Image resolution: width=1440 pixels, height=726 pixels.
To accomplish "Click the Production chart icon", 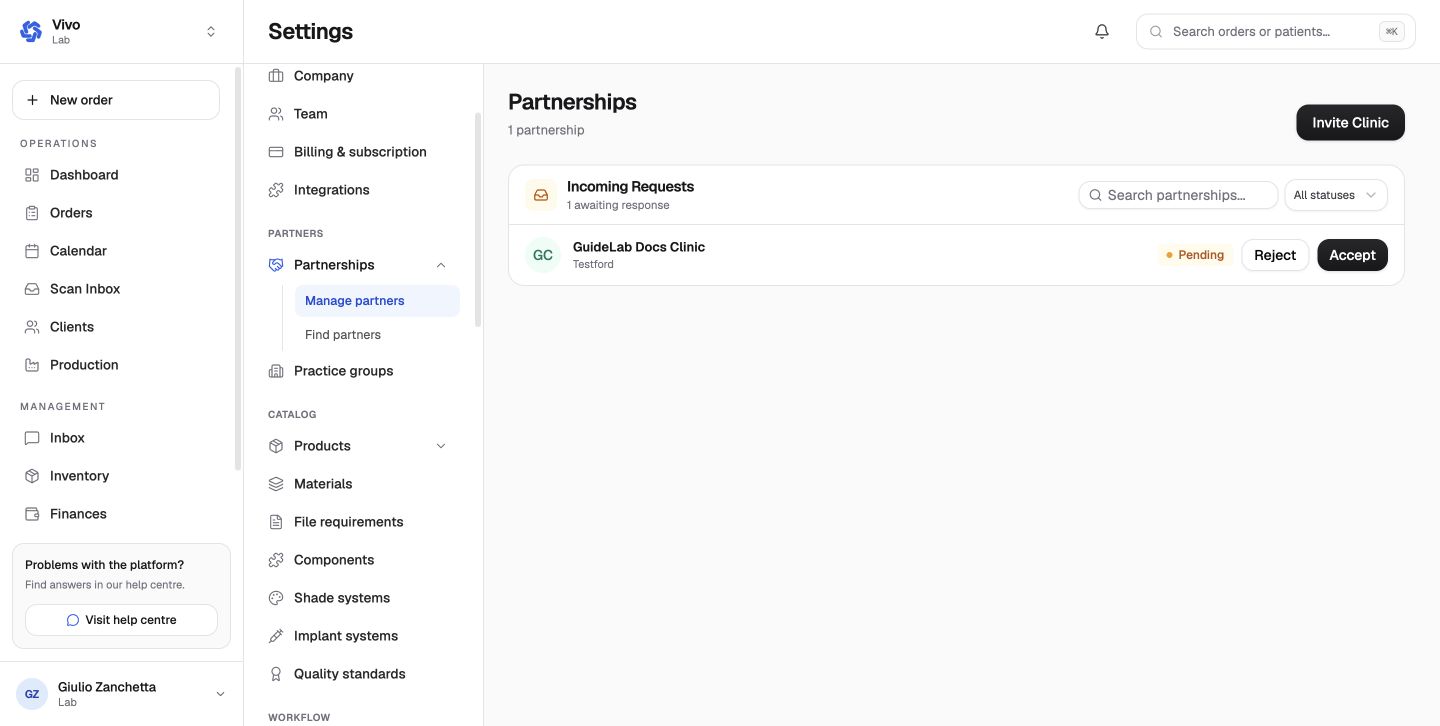I will coord(32,365).
